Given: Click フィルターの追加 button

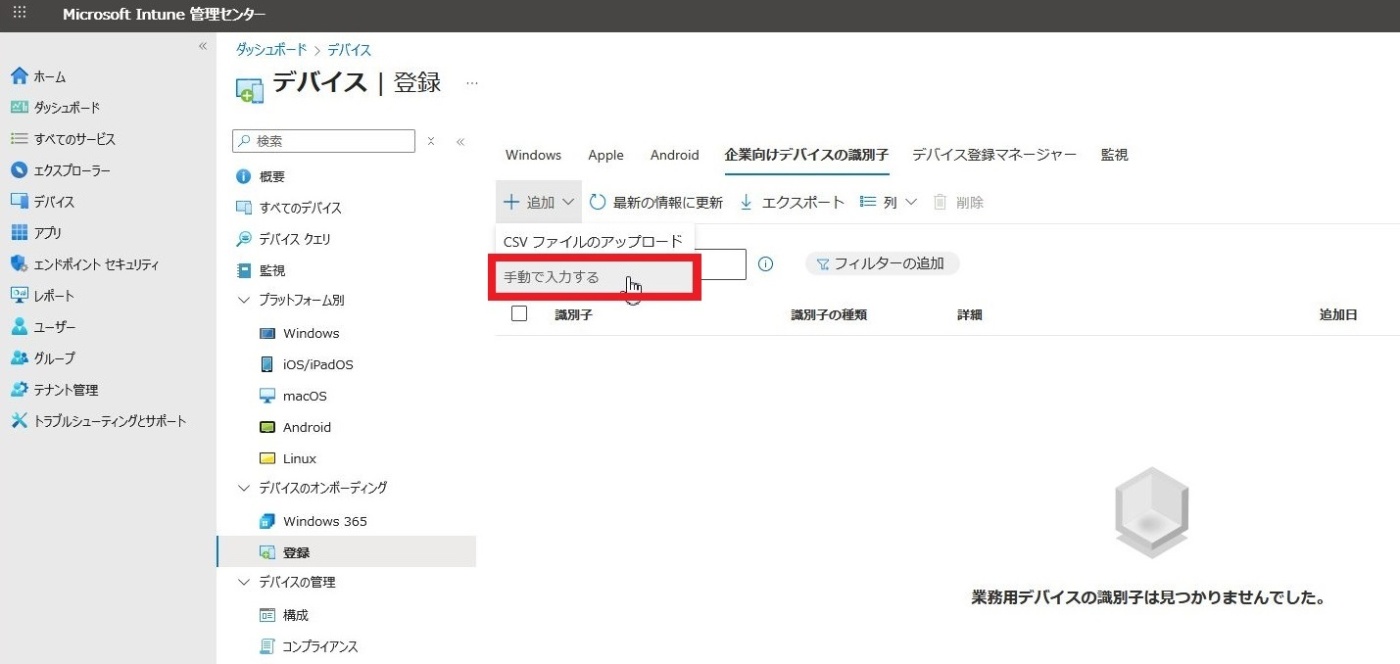Looking at the screenshot, I should (882, 264).
